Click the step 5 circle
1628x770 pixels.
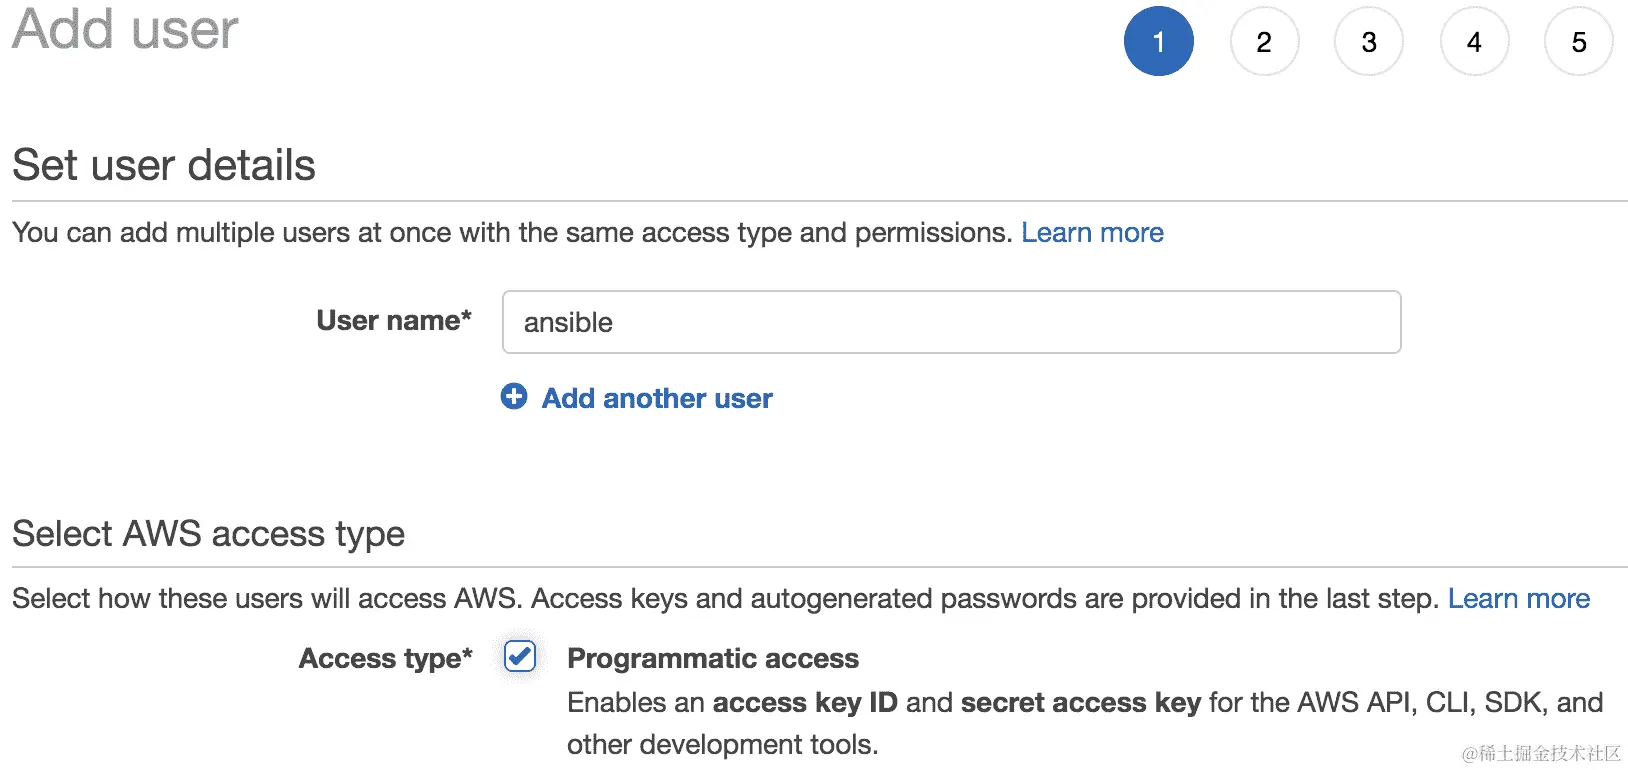tap(1579, 42)
